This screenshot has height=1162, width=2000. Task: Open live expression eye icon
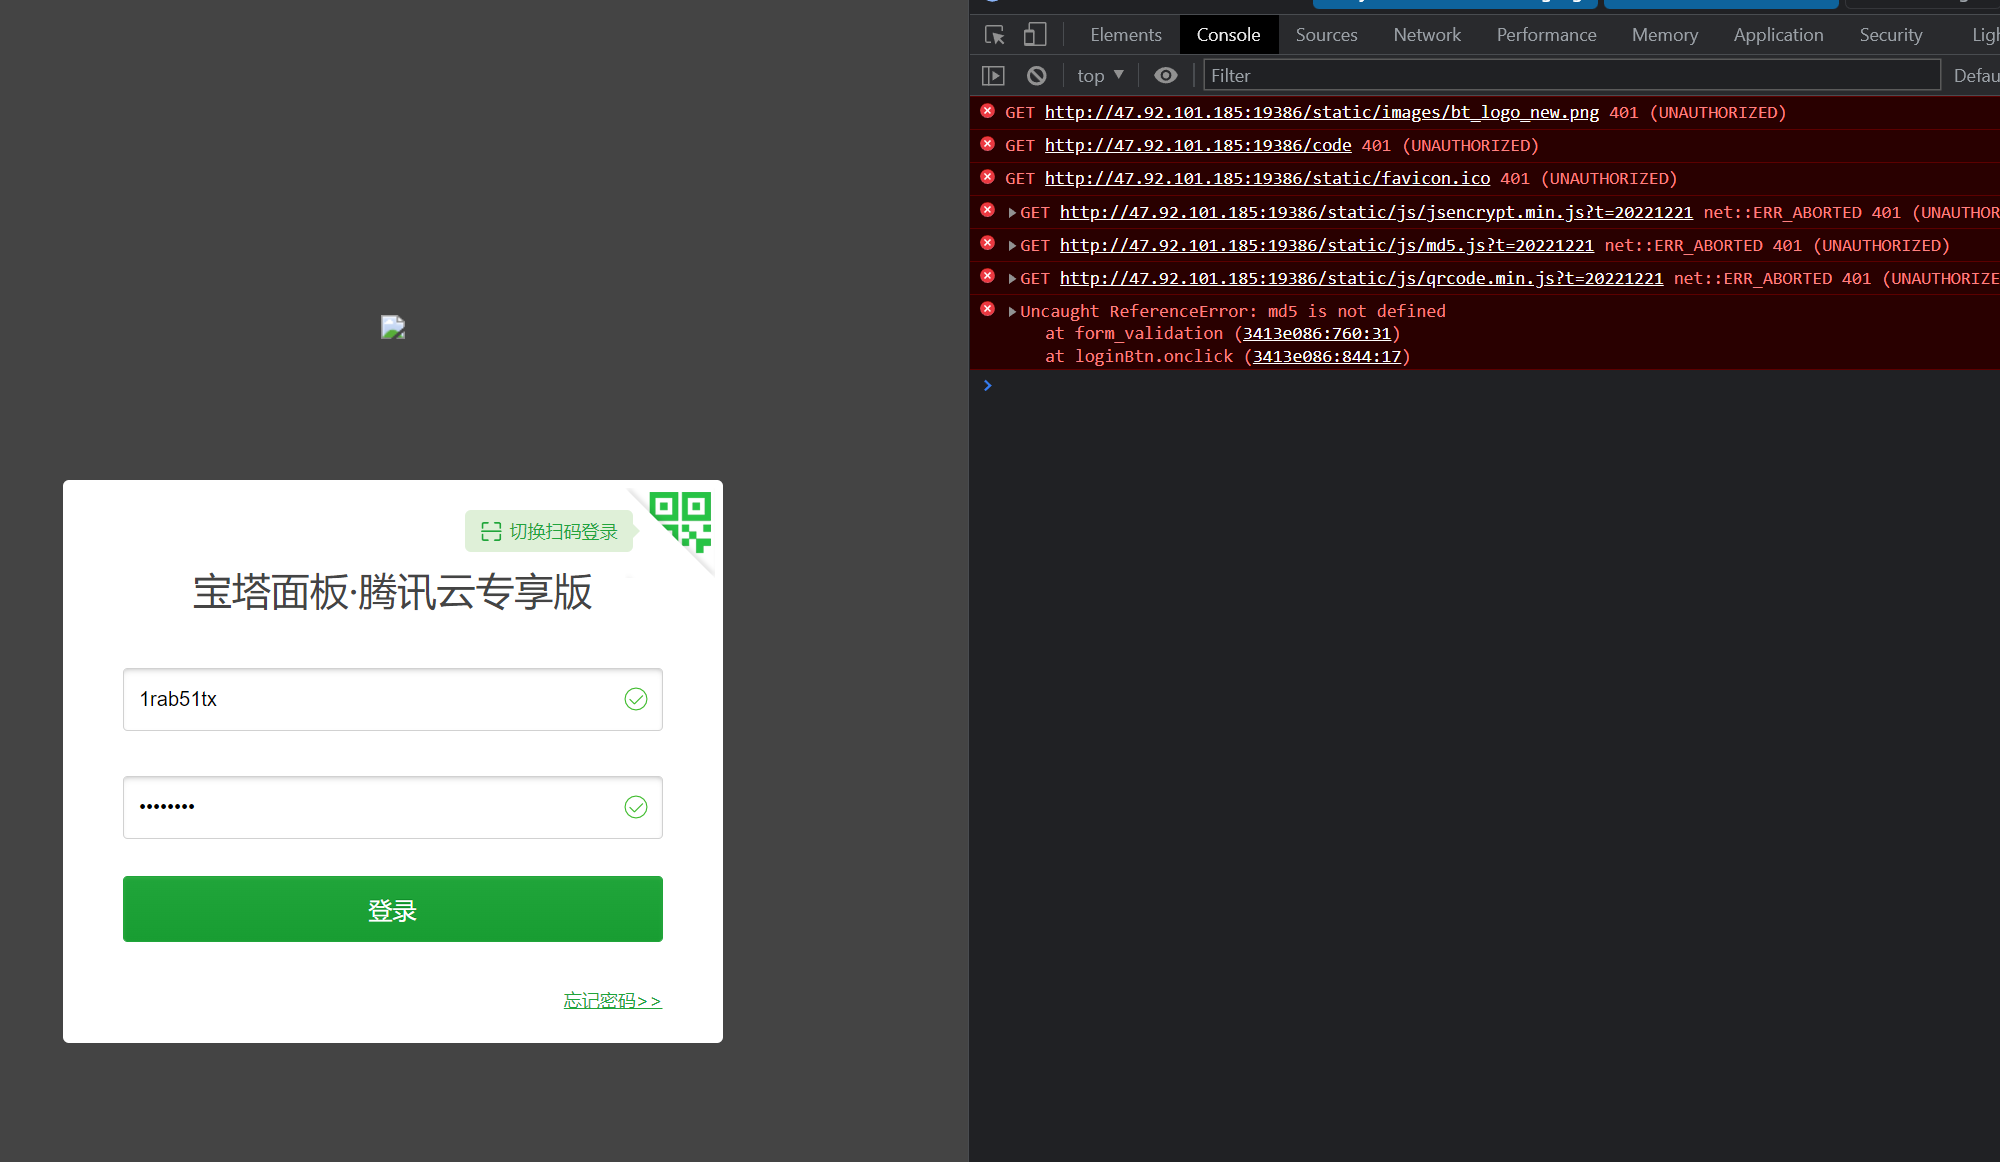point(1166,75)
